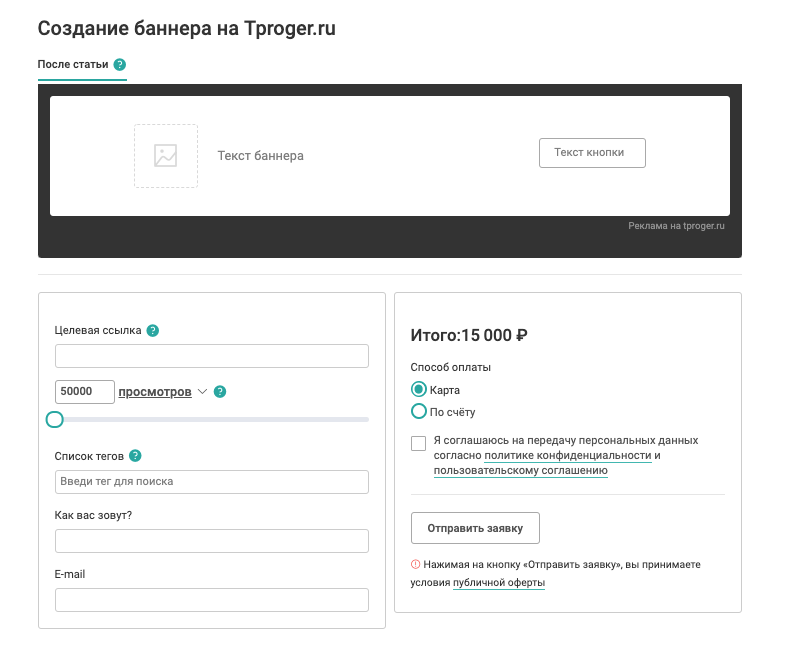This screenshot has width=788, height=647.
Task: Click Текст кнопки banner button
Action: [x=592, y=153]
